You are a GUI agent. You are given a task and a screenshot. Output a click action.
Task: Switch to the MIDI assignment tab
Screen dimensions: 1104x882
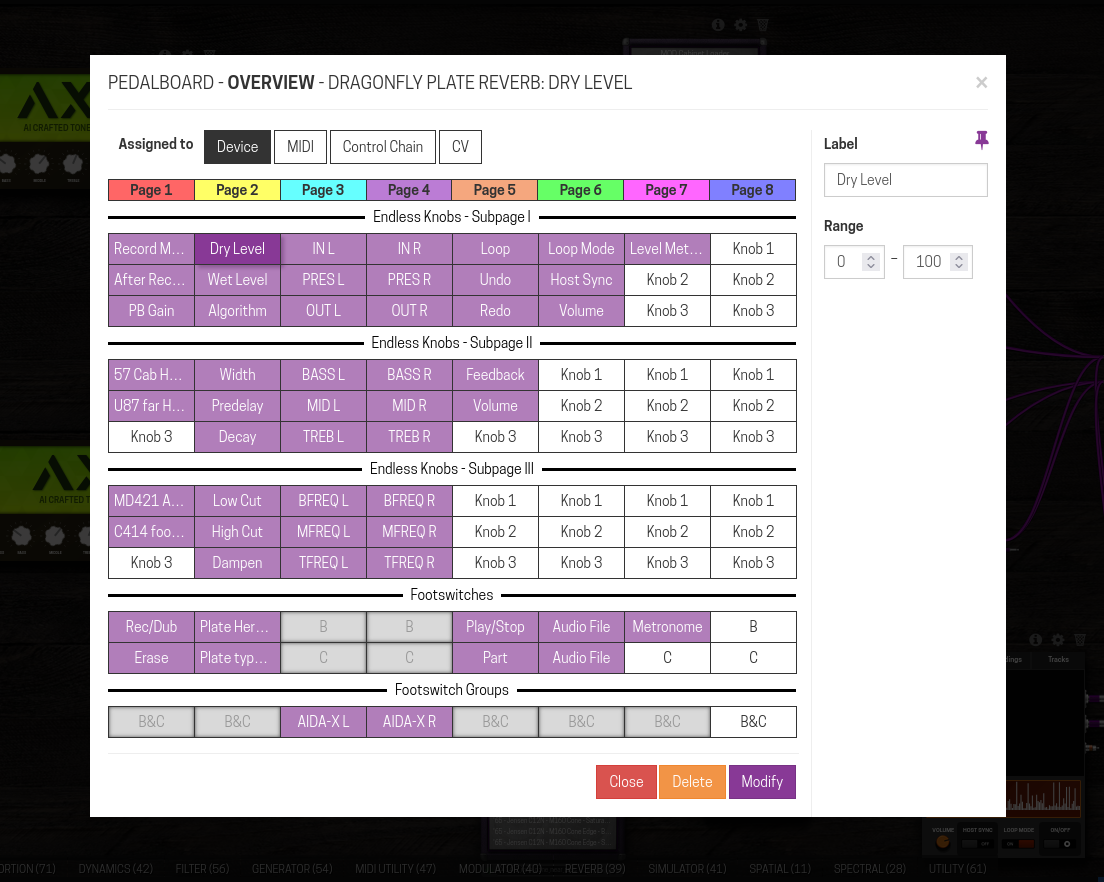point(301,146)
